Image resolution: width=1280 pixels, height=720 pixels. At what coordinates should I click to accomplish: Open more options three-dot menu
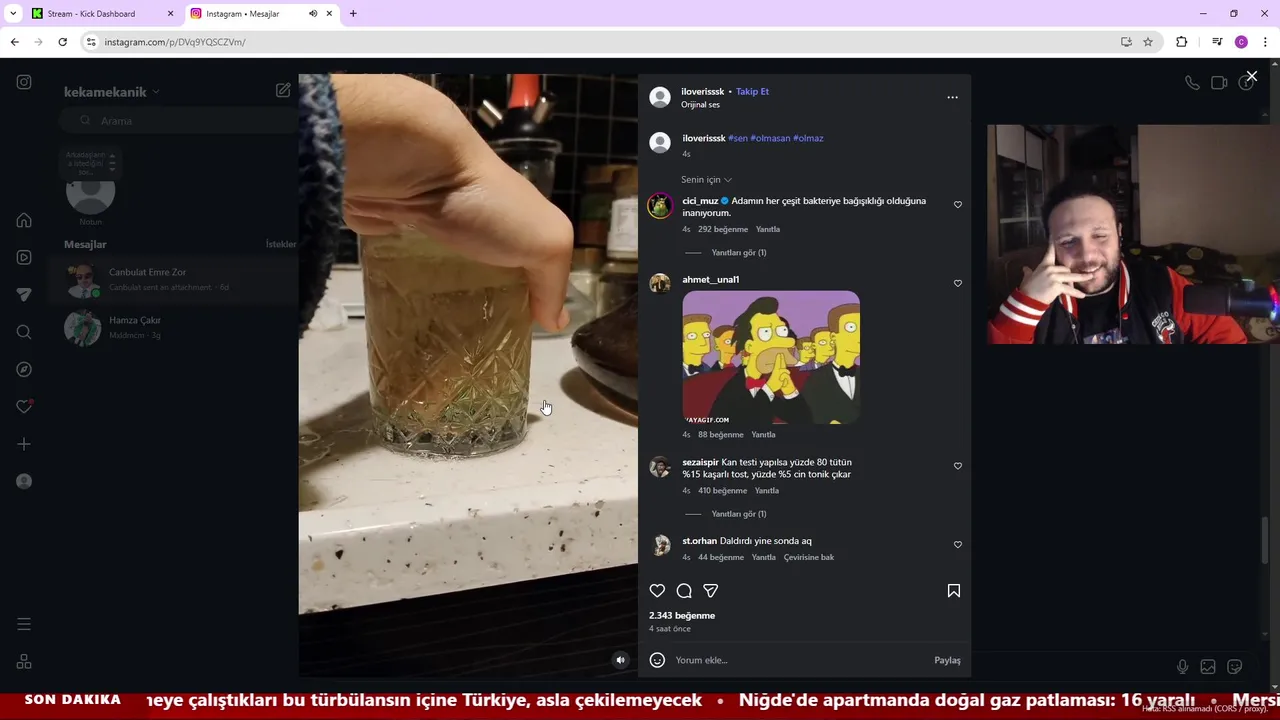952,97
